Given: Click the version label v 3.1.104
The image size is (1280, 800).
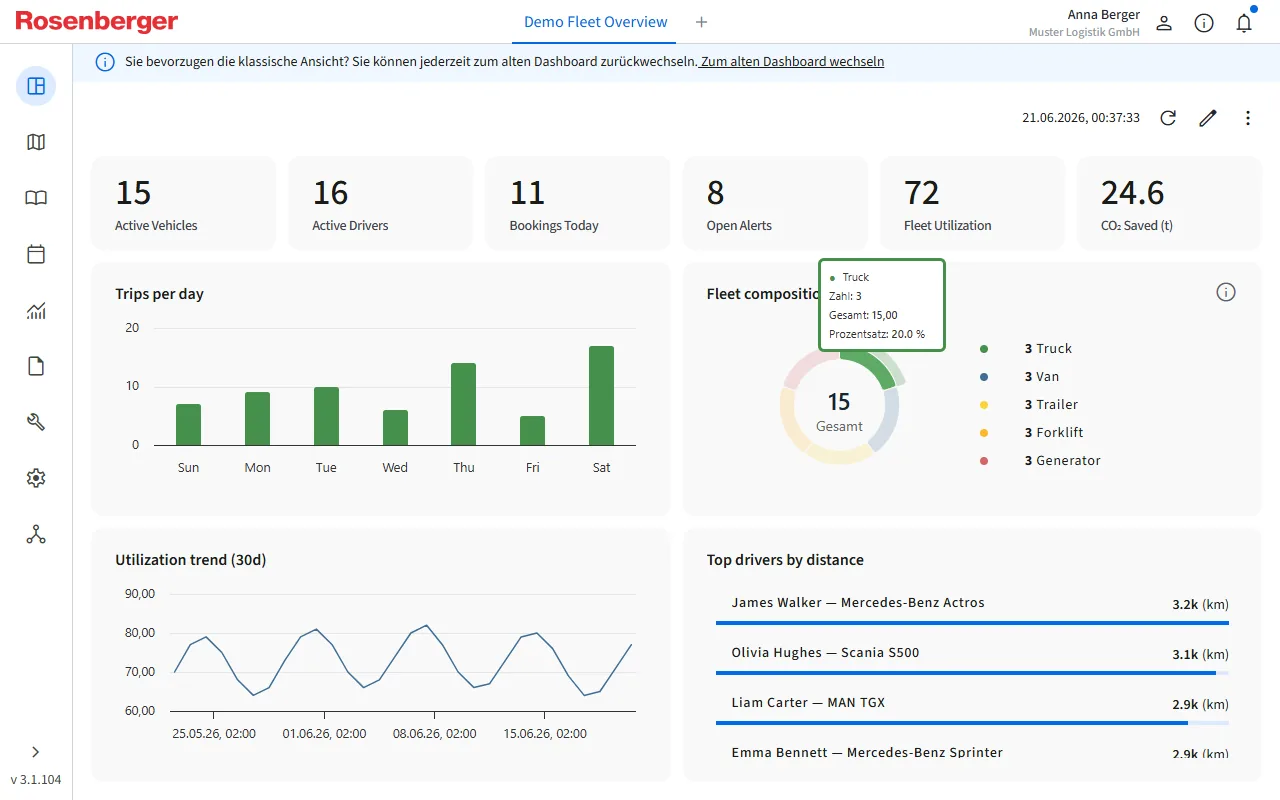Looking at the screenshot, I should (x=36, y=779).
